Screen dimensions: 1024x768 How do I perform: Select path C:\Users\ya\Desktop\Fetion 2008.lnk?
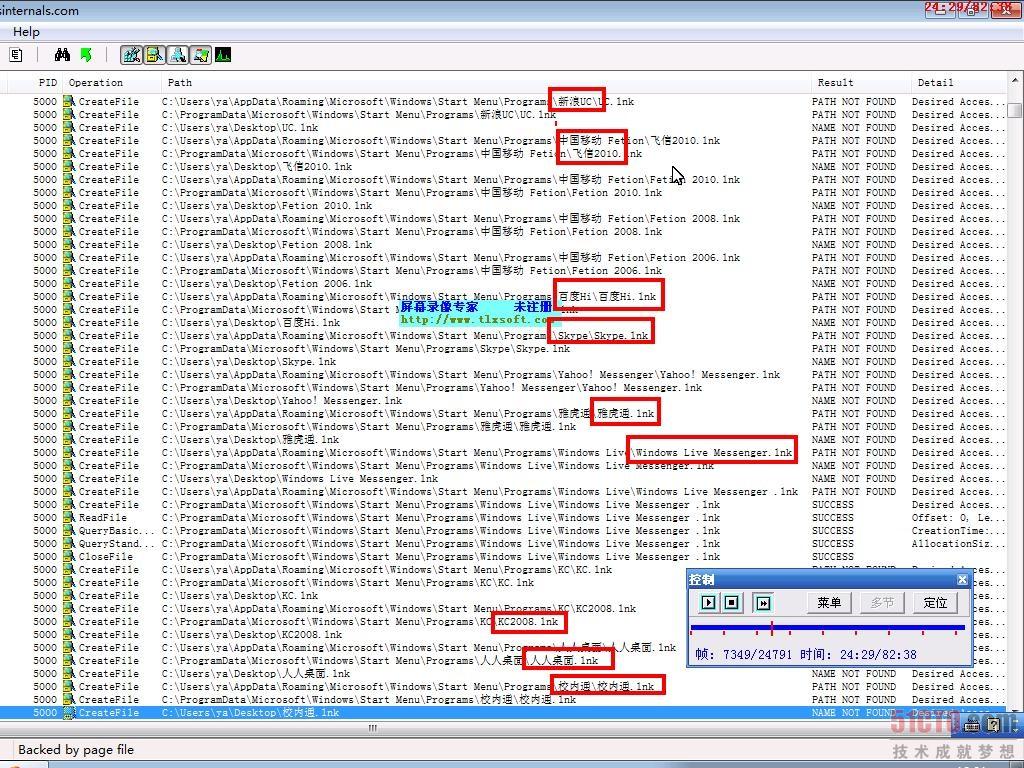coord(266,245)
